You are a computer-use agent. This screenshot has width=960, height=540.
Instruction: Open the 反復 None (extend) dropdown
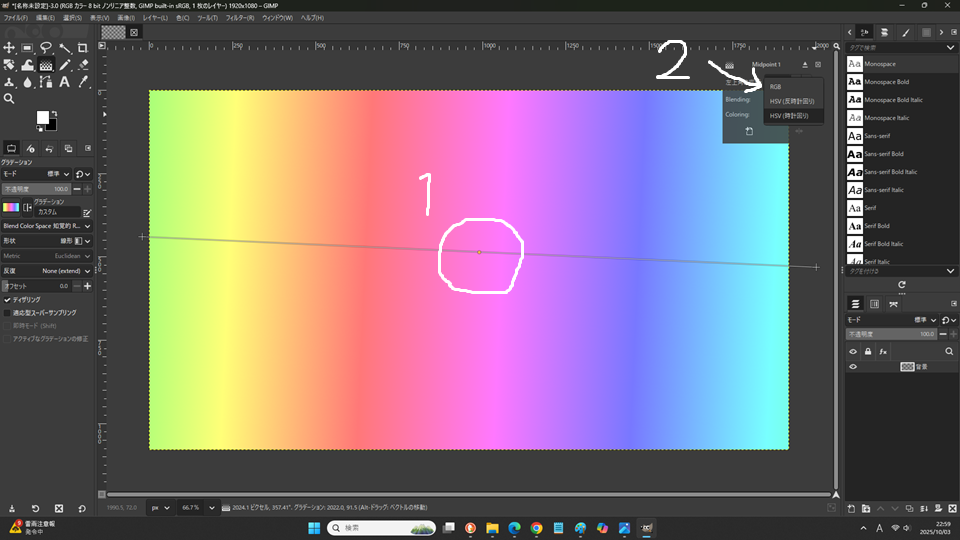pyautogui.click(x=60, y=271)
